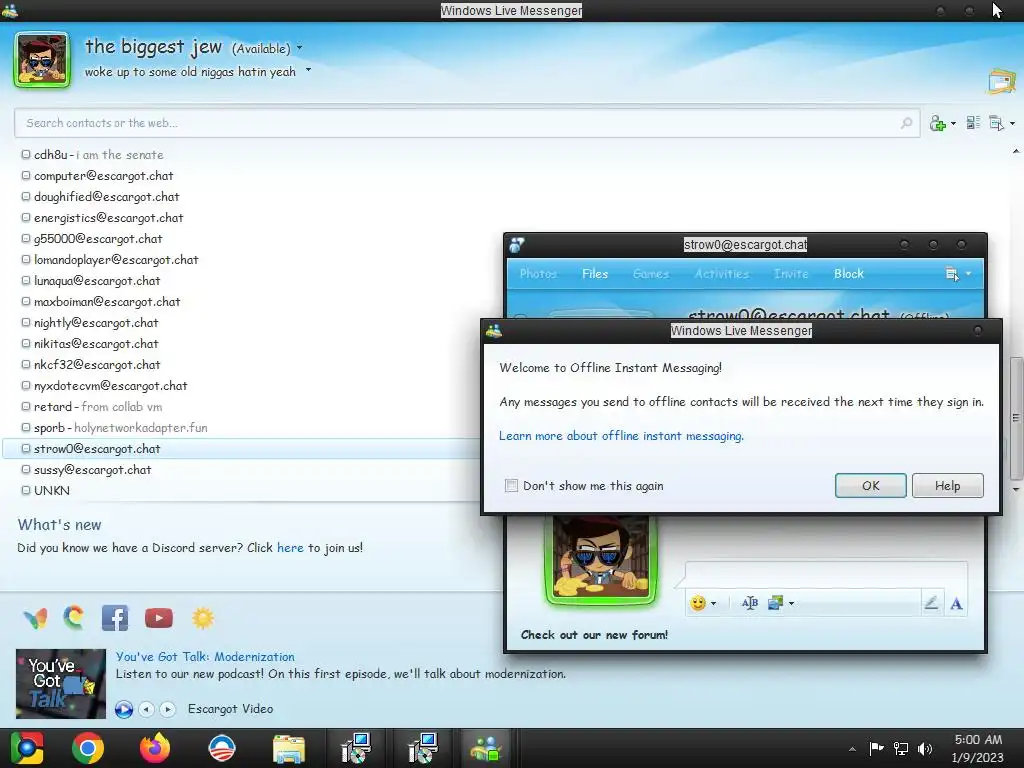Select contact g55000@escargot.chat
The height and width of the screenshot is (768, 1024).
(91, 238)
